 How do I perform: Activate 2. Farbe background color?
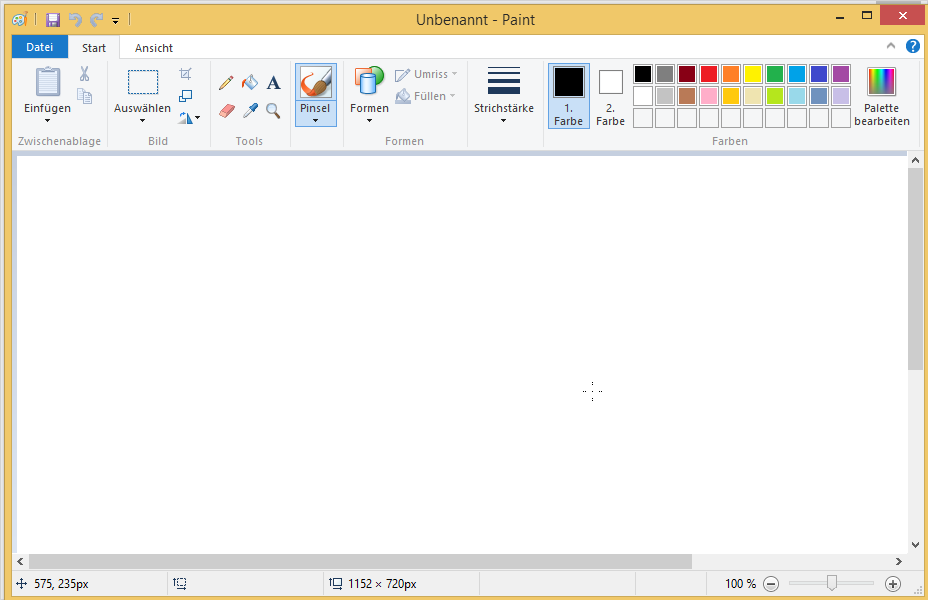[610, 96]
